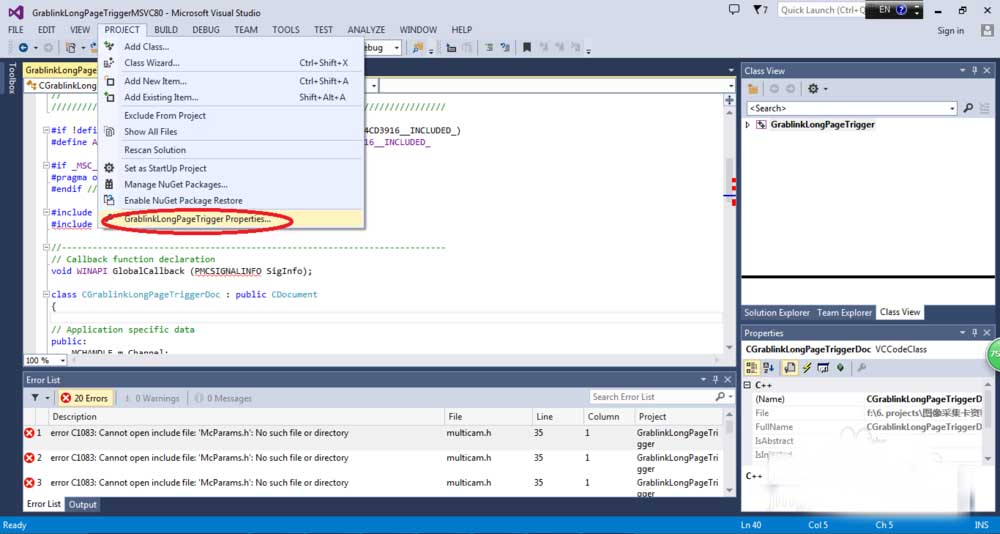Toggle the 20 Errors filter
1000x534 pixels.
(x=85, y=398)
